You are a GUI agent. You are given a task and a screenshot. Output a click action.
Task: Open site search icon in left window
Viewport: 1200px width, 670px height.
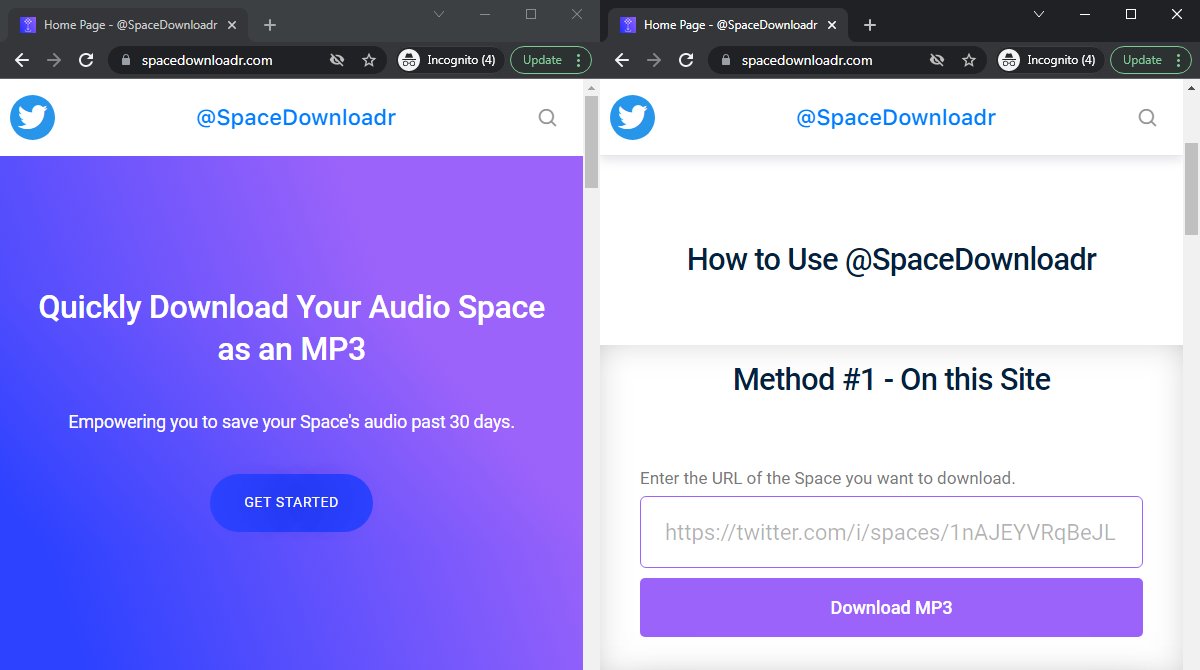click(x=547, y=118)
